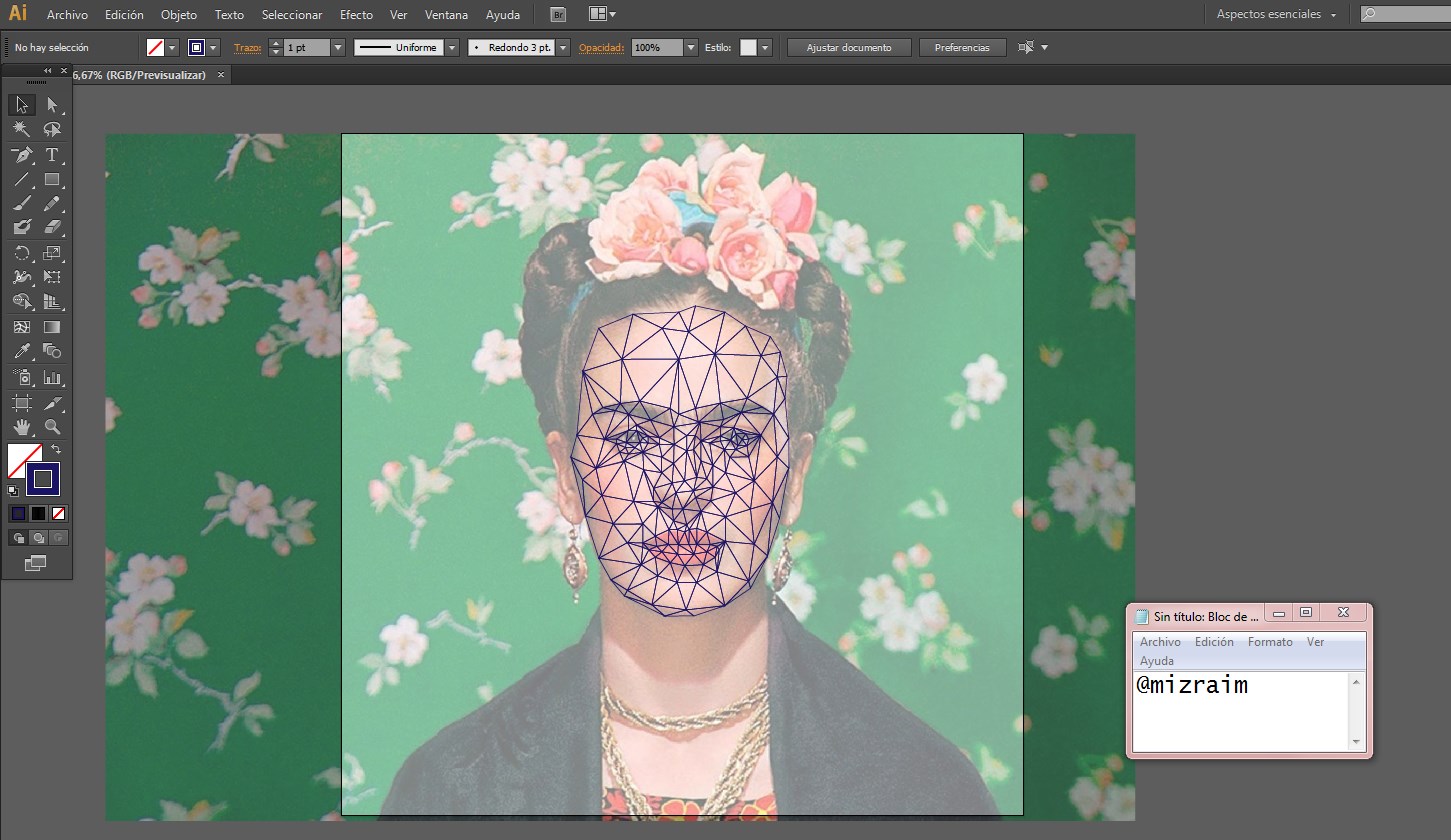The width and height of the screenshot is (1451, 840).
Task: Open the Archivo menu in Illustrator
Action: (x=67, y=15)
